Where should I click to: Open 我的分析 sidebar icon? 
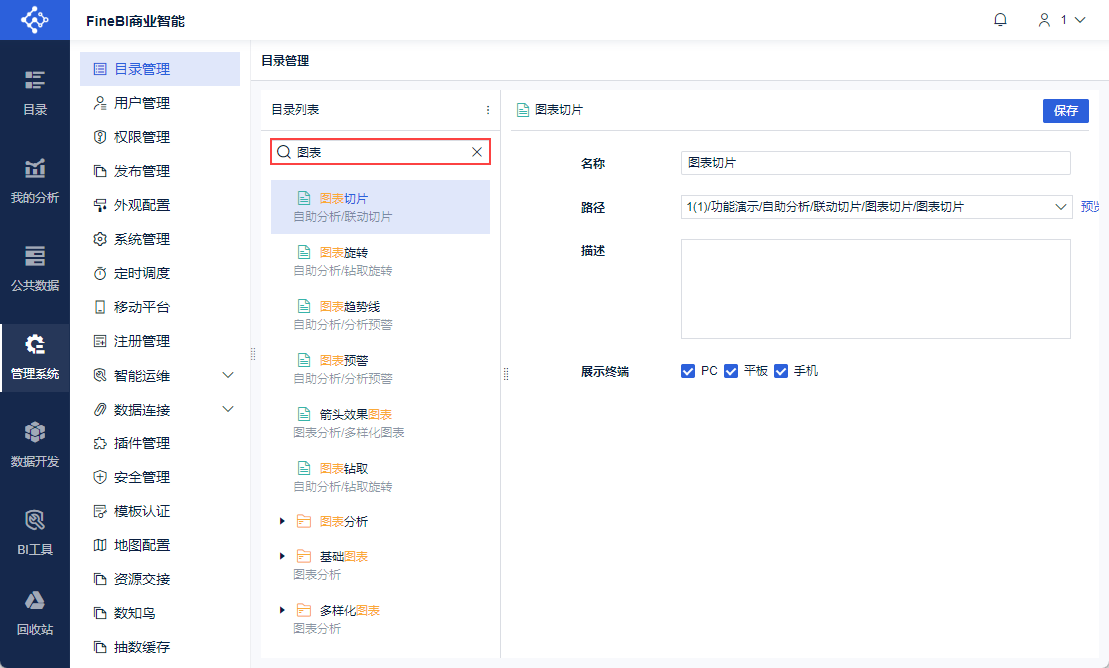[x=35, y=179]
